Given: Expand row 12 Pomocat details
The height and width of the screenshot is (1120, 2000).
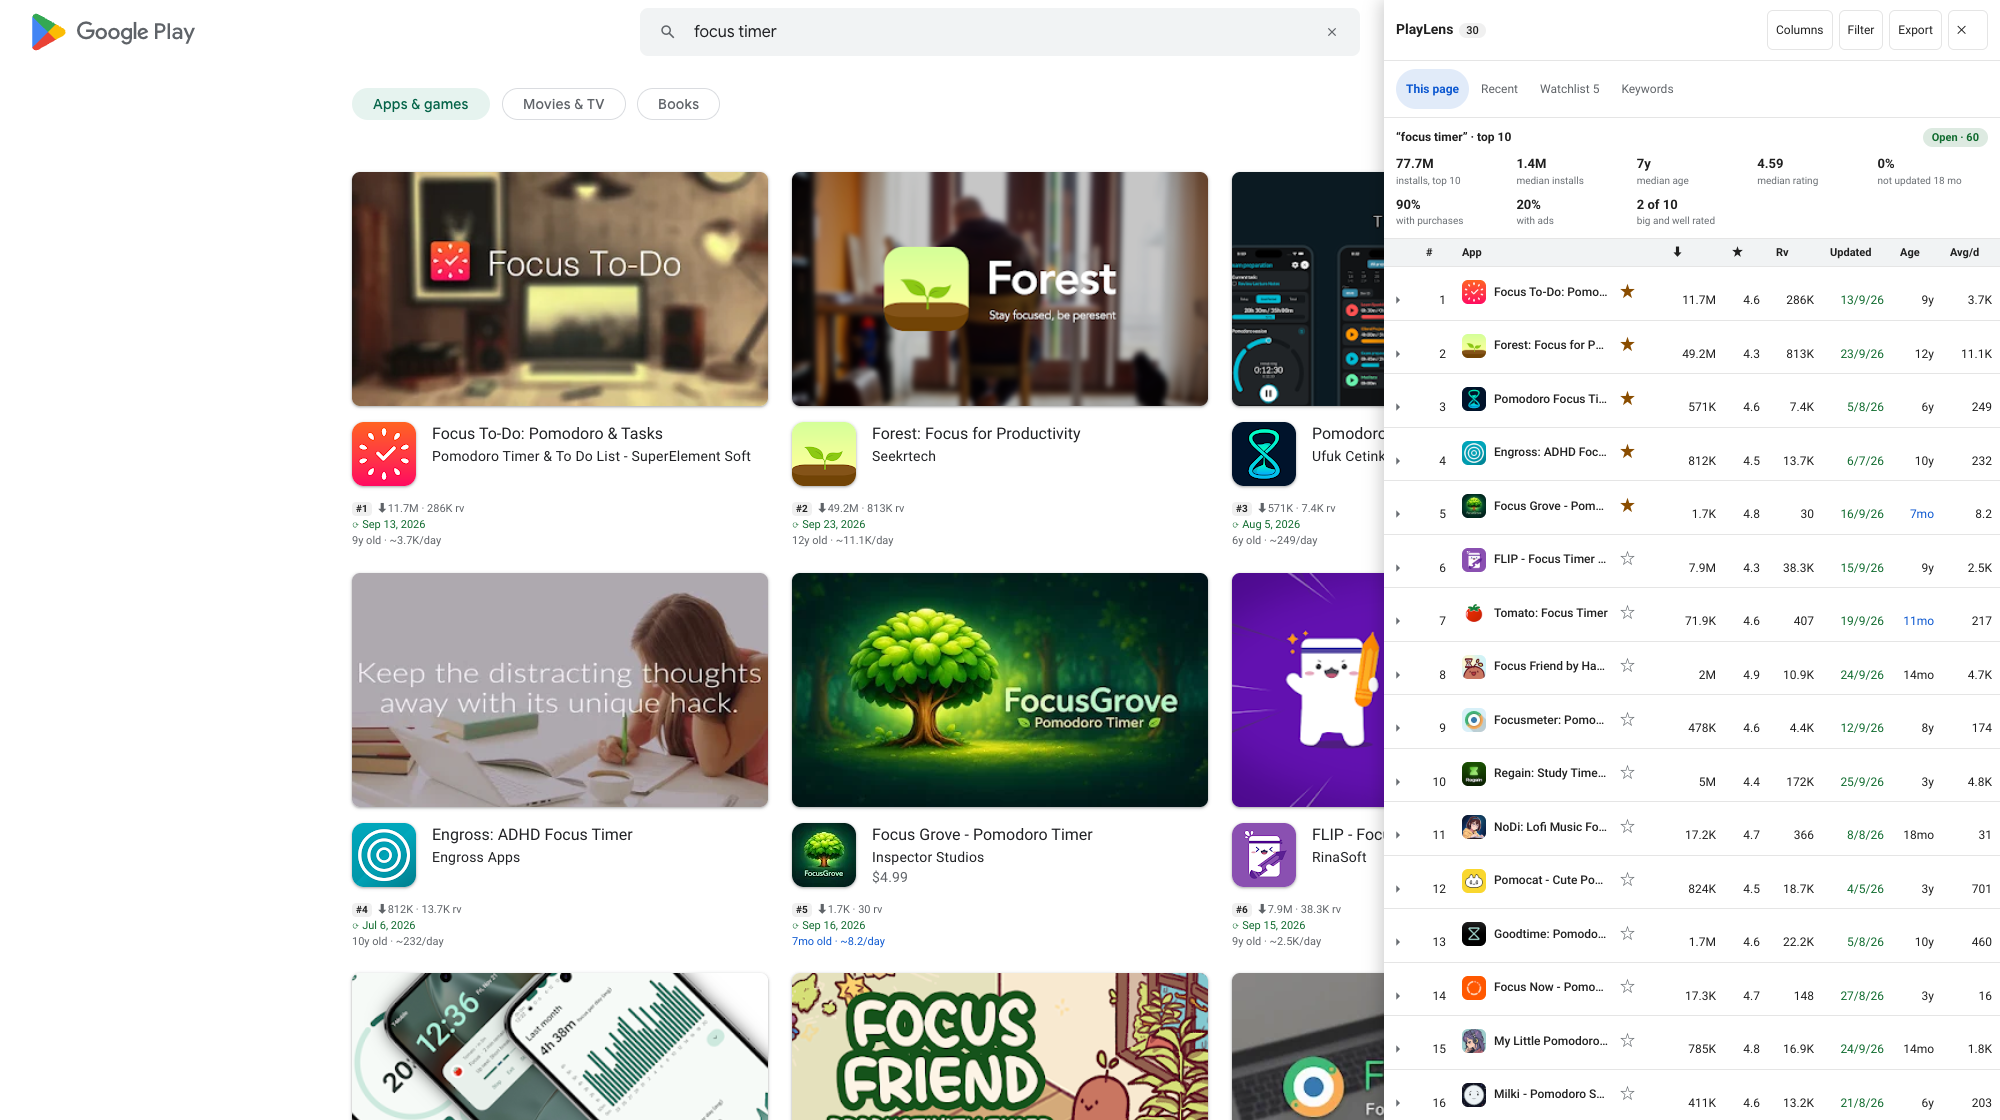Looking at the screenshot, I should pos(1398,889).
